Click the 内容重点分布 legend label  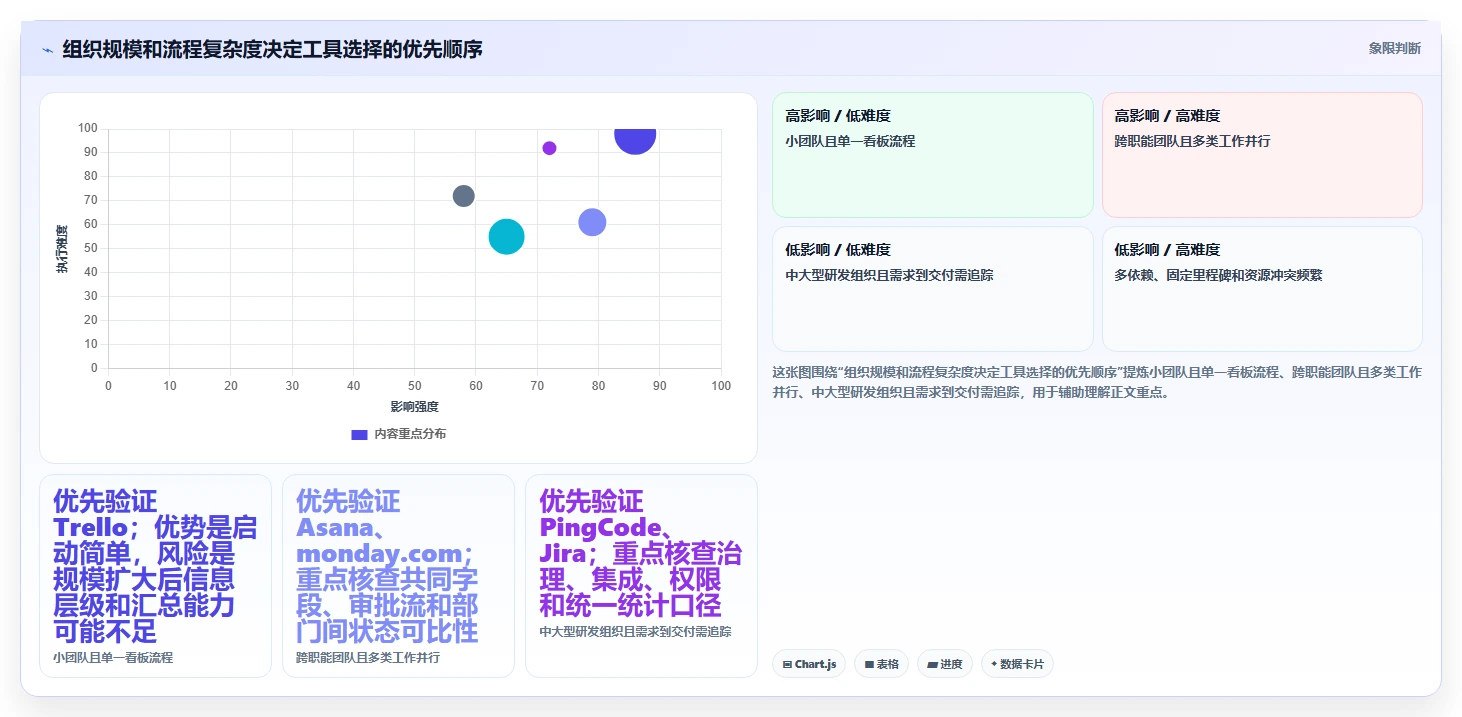tap(410, 434)
